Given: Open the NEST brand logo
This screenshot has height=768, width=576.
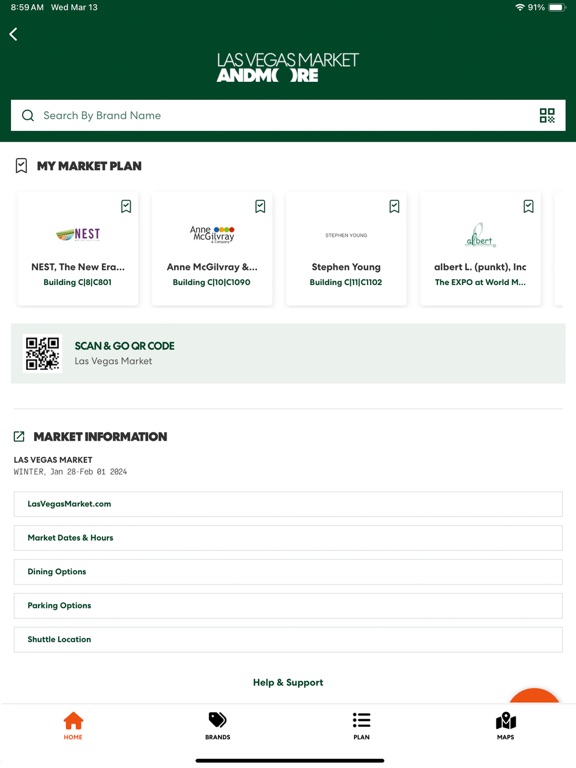Looking at the screenshot, I should (x=78, y=234).
